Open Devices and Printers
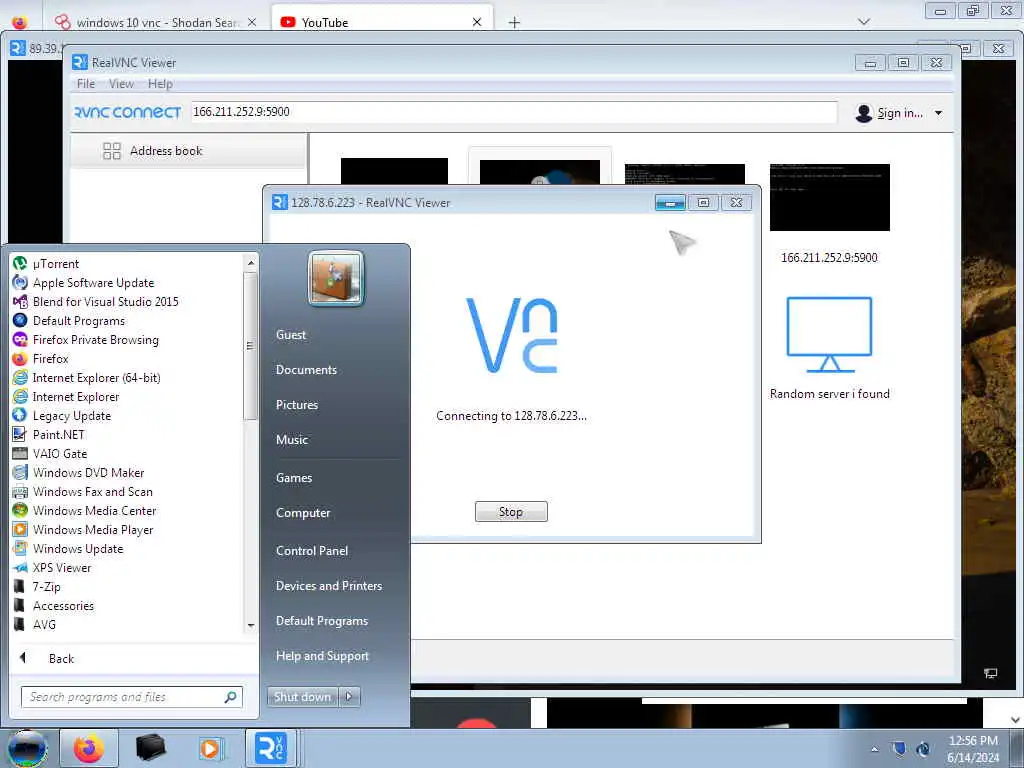Viewport: 1024px width, 768px height. pyautogui.click(x=328, y=586)
